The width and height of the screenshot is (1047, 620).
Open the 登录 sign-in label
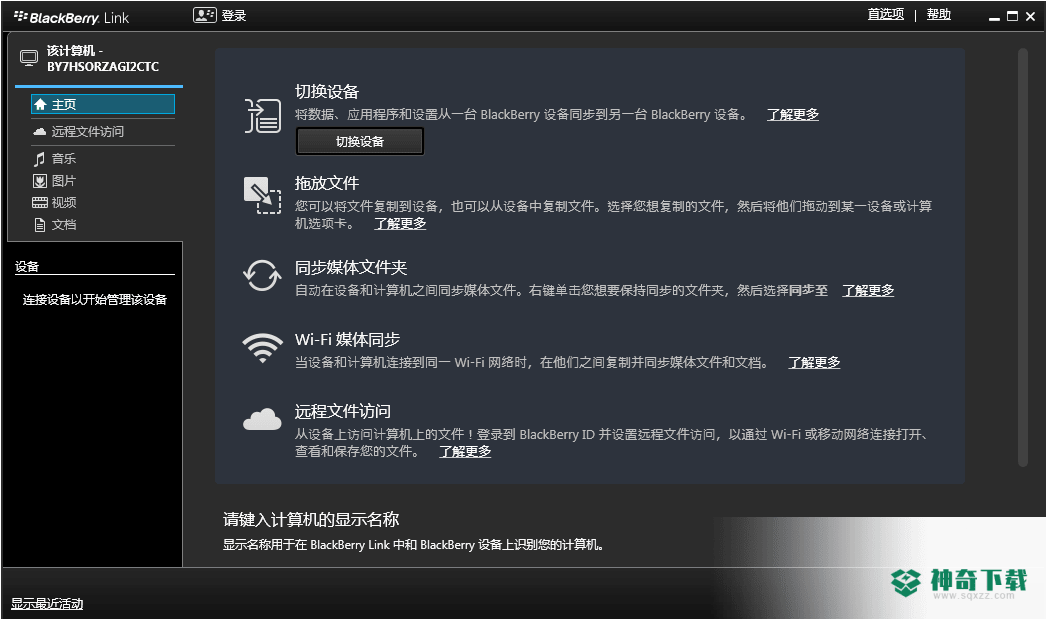point(234,15)
